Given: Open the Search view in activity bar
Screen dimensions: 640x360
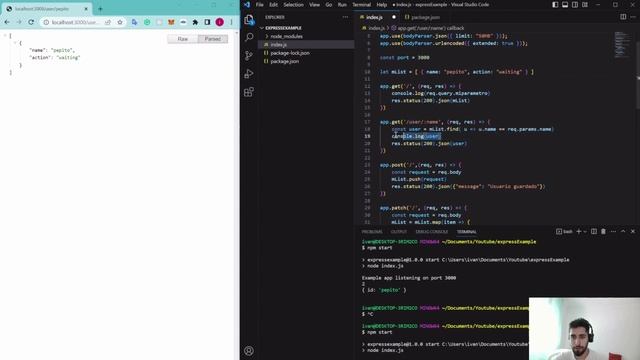Looking at the screenshot, I should tap(249, 37).
